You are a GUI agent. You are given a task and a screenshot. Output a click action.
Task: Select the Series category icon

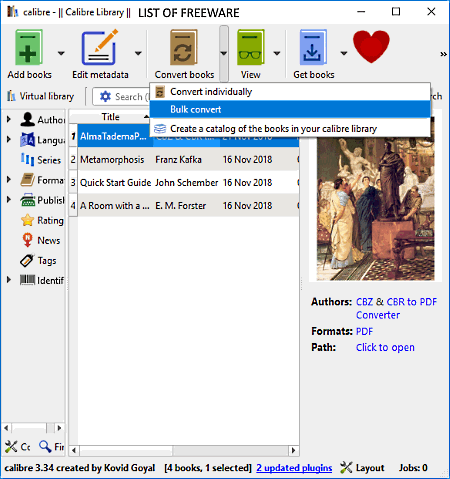pos(27,159)
